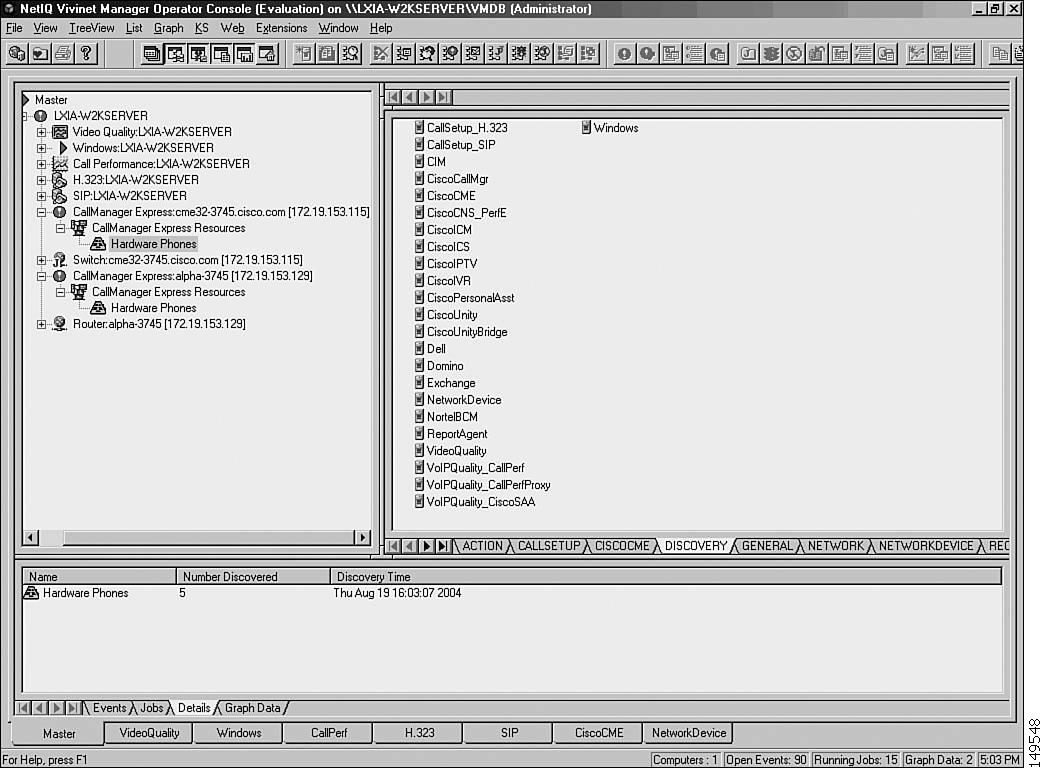
Task: Click the Router alpha-3745 node icon
Action: coord(60,324)
